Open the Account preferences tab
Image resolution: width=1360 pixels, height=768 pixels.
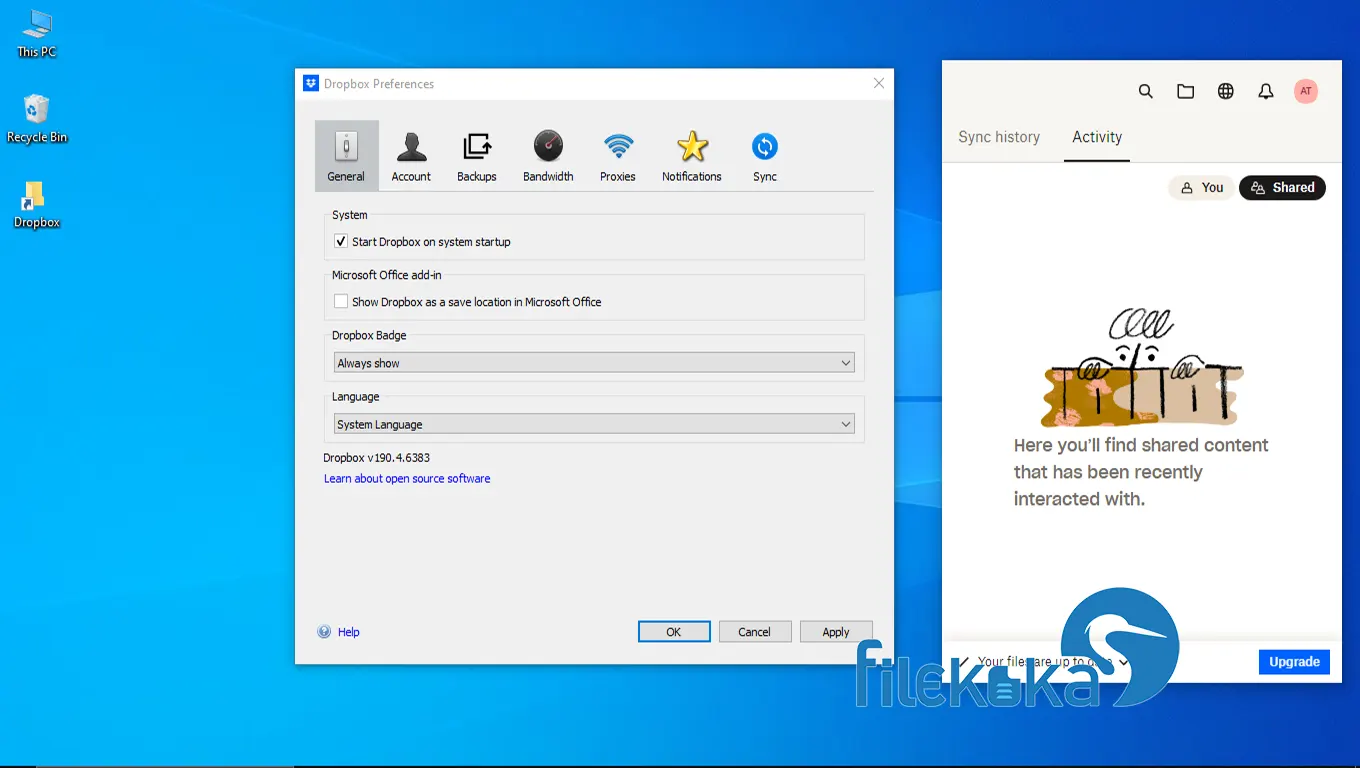(x=411, y=156)
